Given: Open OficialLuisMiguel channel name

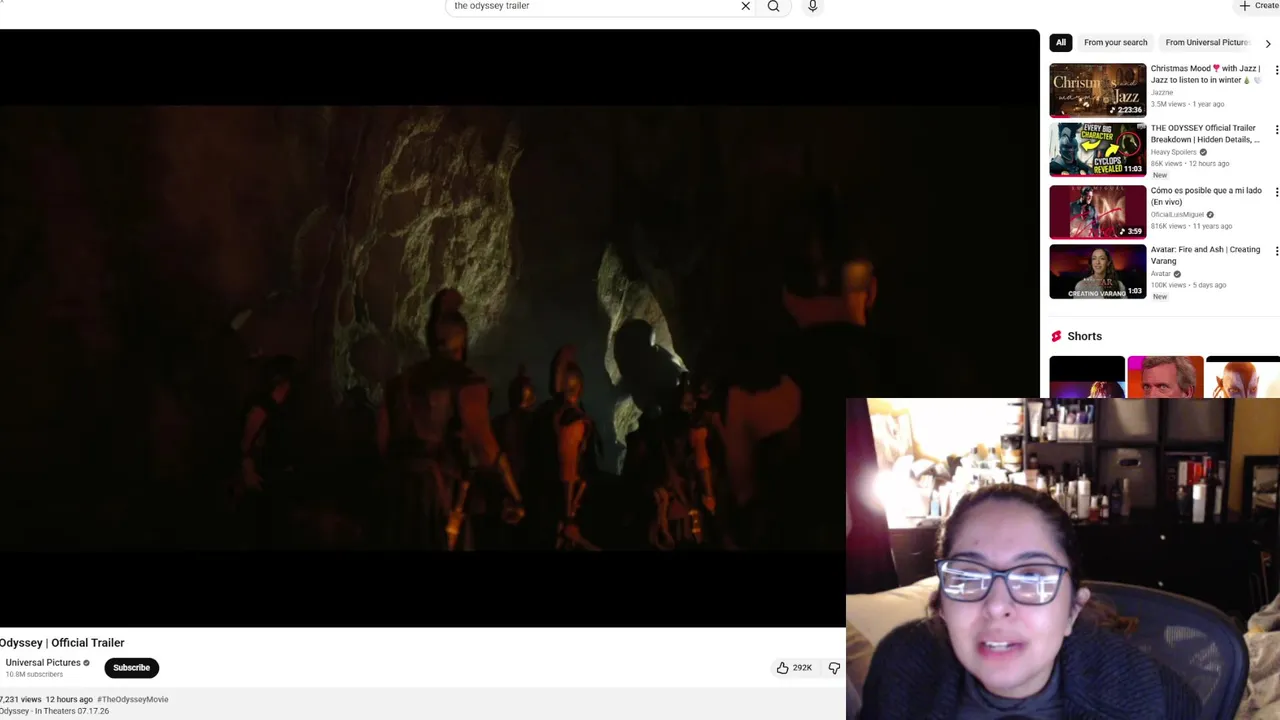Looking at the screenshot, I should [x=1177, y=215].
